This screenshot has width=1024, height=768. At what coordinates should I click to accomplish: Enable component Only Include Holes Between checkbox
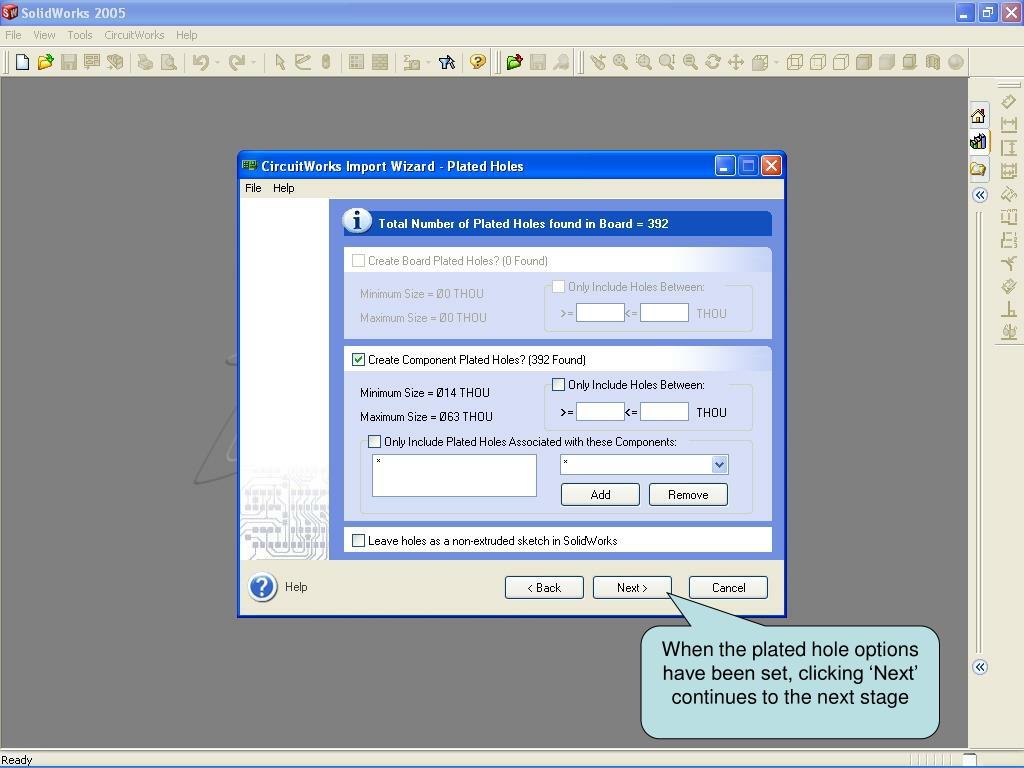[558, 385]
